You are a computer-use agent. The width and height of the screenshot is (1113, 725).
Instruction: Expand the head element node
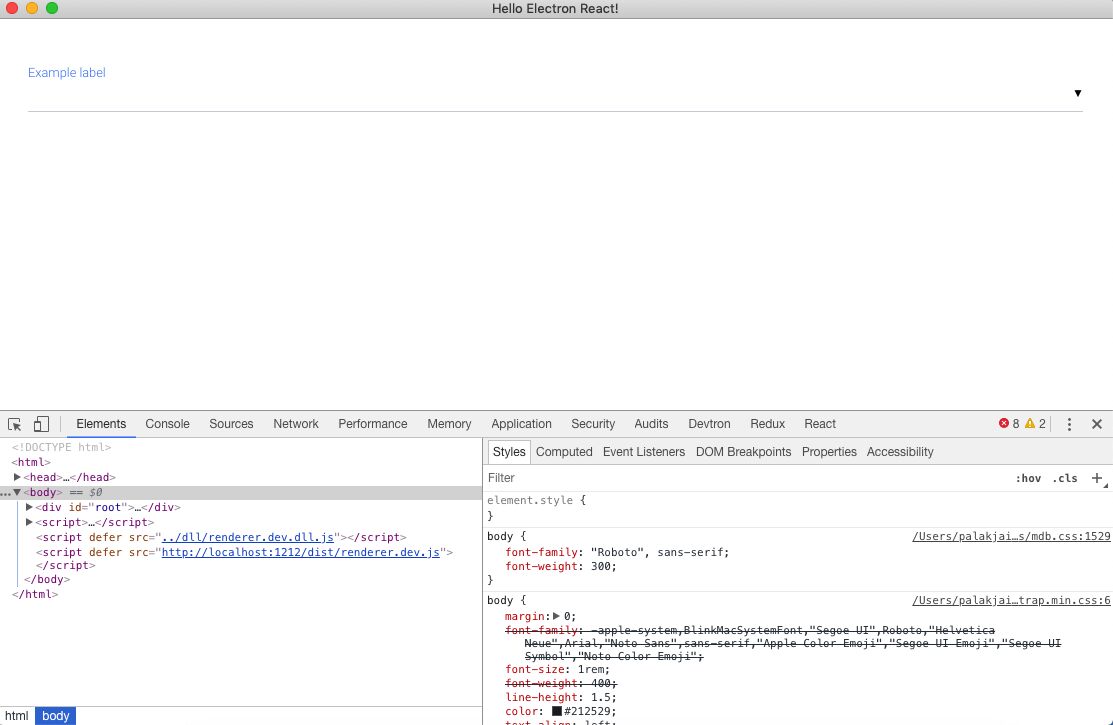tap(17, 477)
